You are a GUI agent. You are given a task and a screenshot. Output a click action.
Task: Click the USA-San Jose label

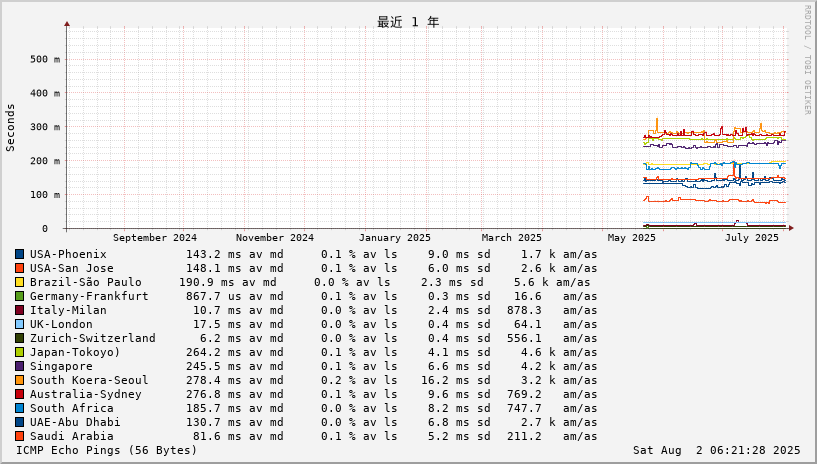71,268
